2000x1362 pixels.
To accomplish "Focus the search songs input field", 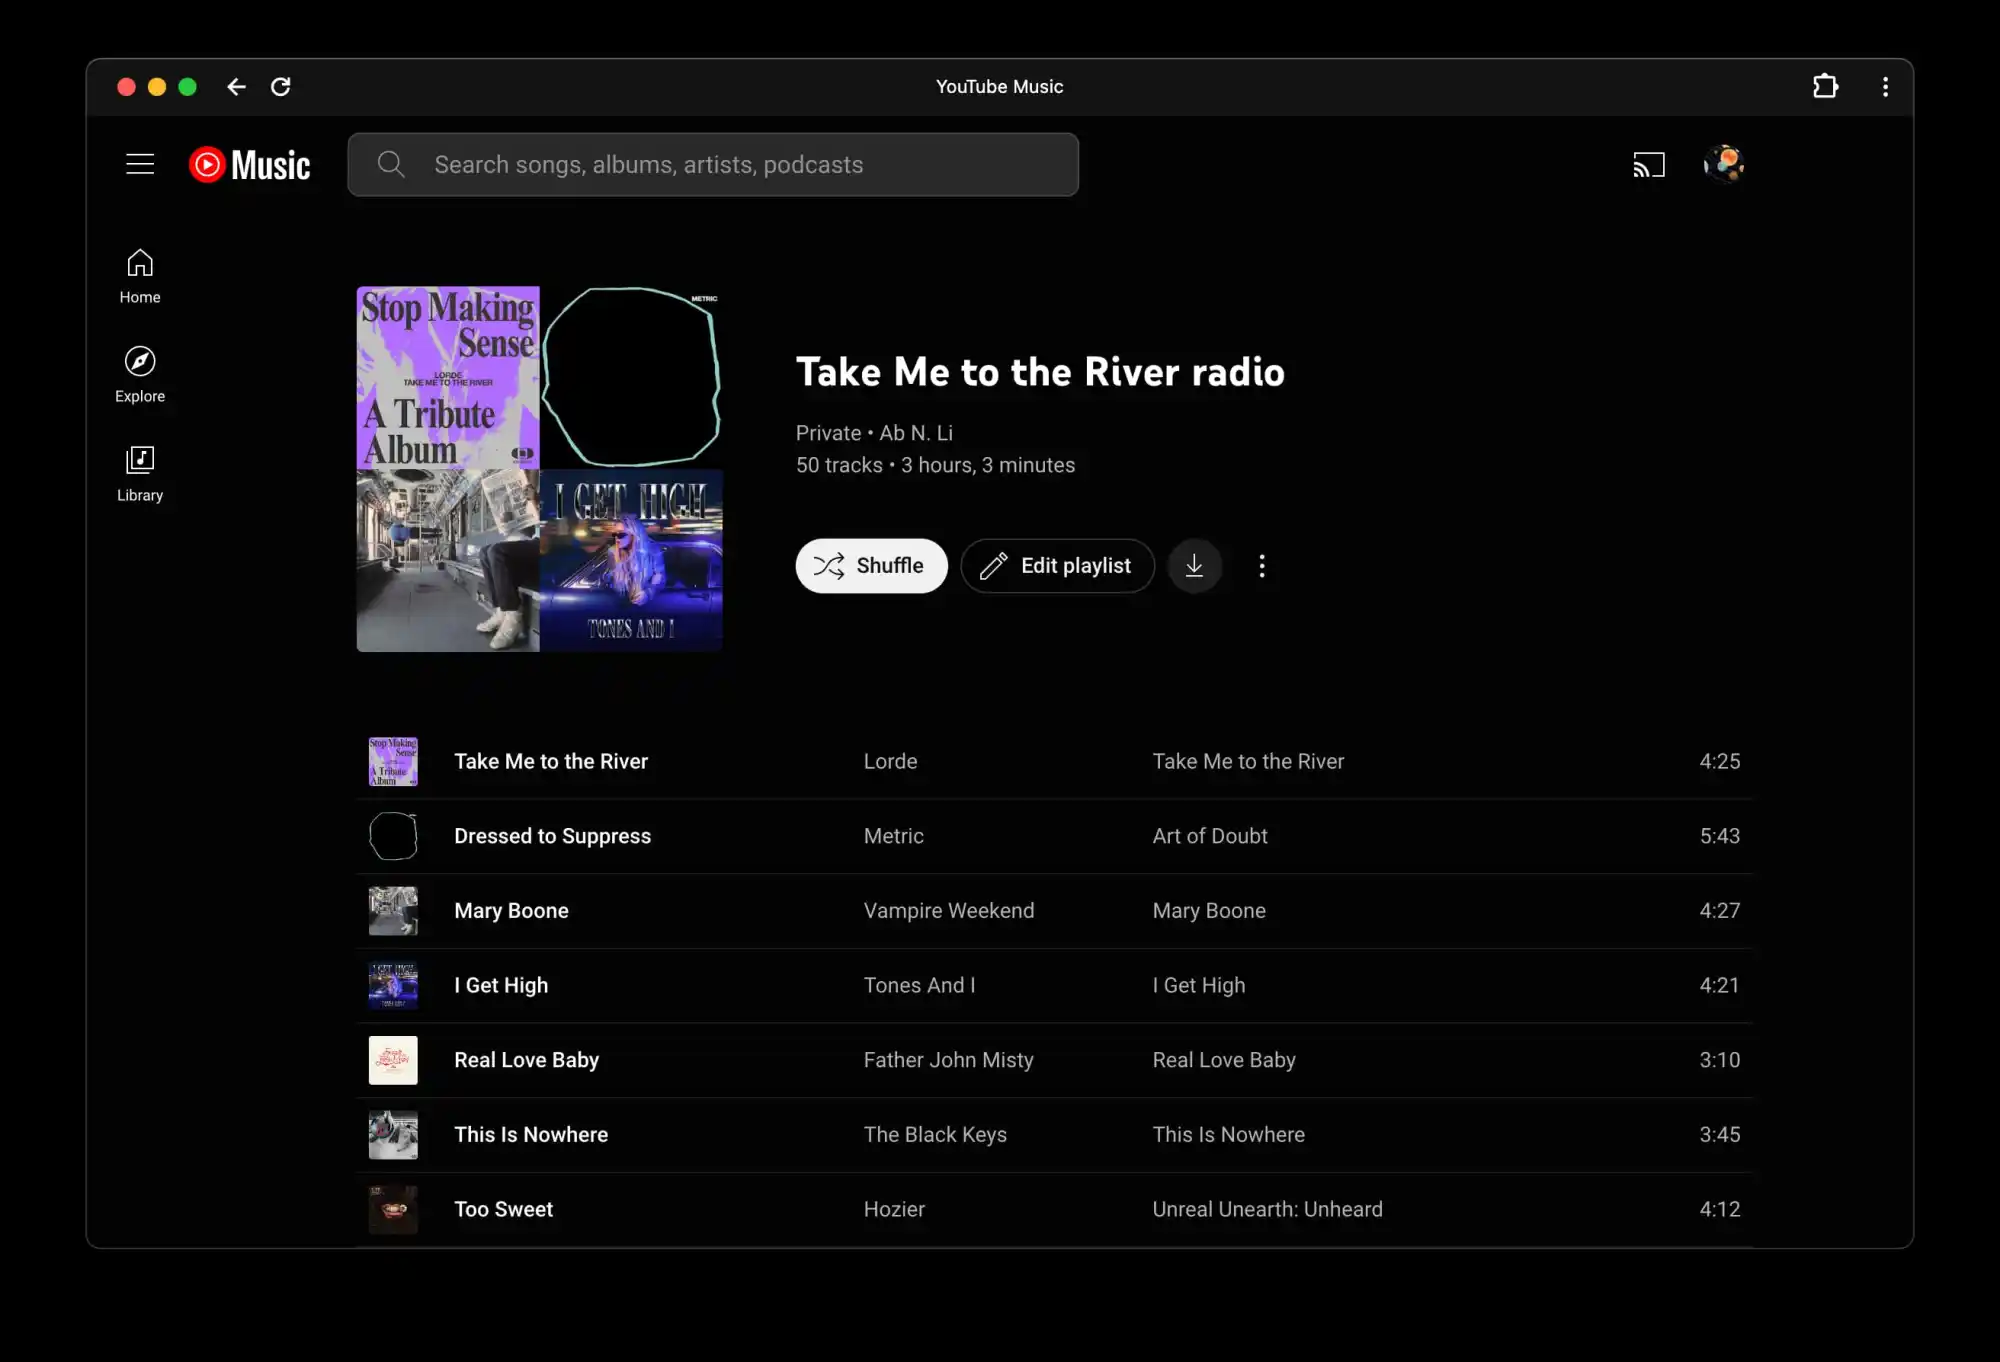I will coord(713,165).
